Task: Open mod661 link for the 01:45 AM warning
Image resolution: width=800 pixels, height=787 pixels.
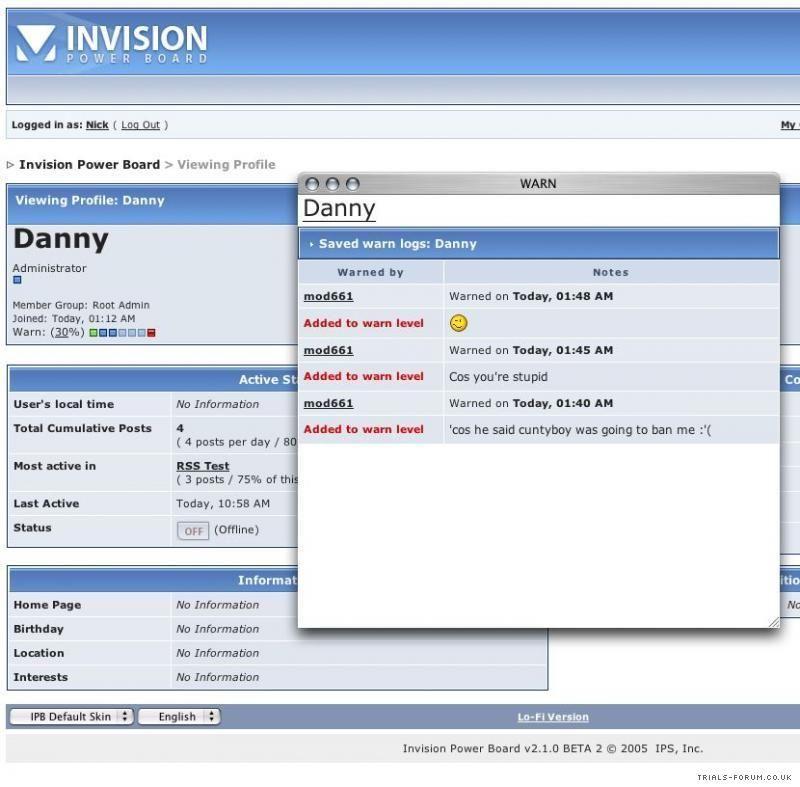Action: click(x=328, y=350)
